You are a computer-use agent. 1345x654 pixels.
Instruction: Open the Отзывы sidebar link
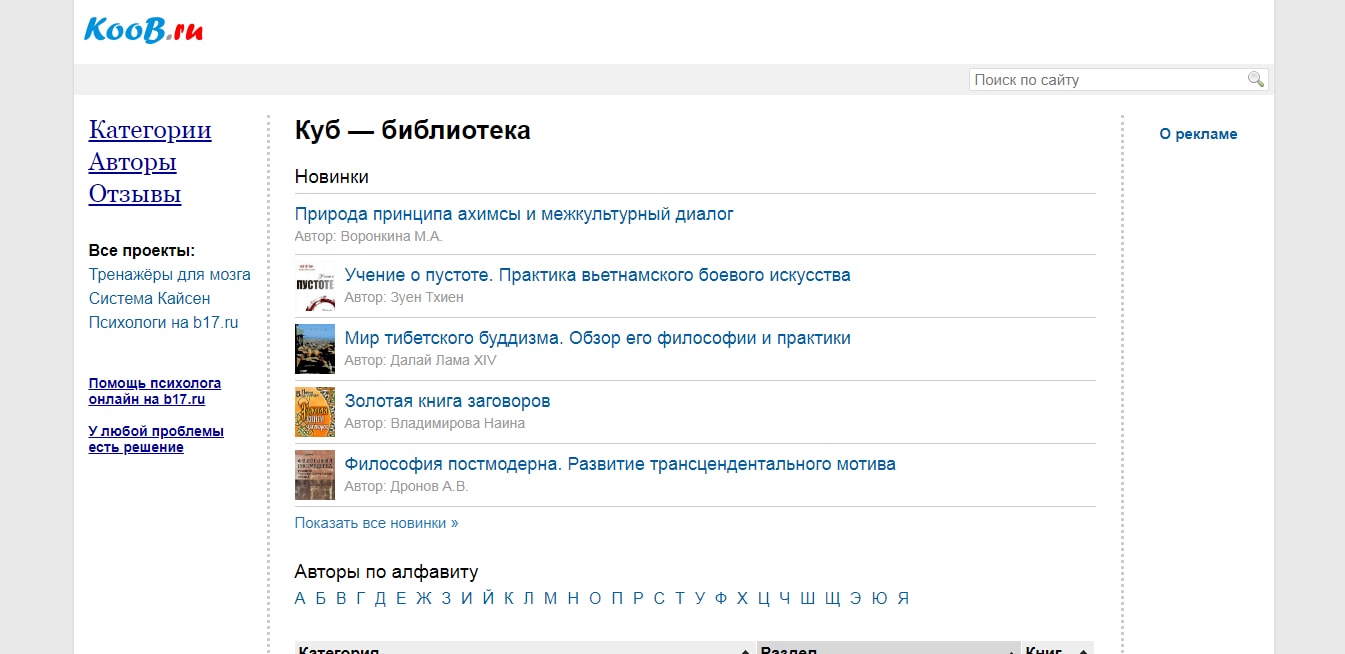pyautogui.click(x=135, y=194)
